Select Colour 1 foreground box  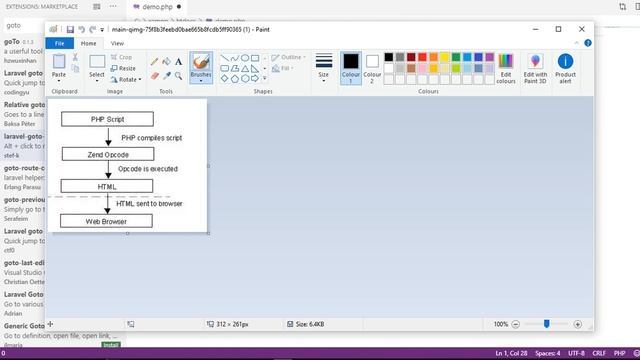click(x=351, y=68)
